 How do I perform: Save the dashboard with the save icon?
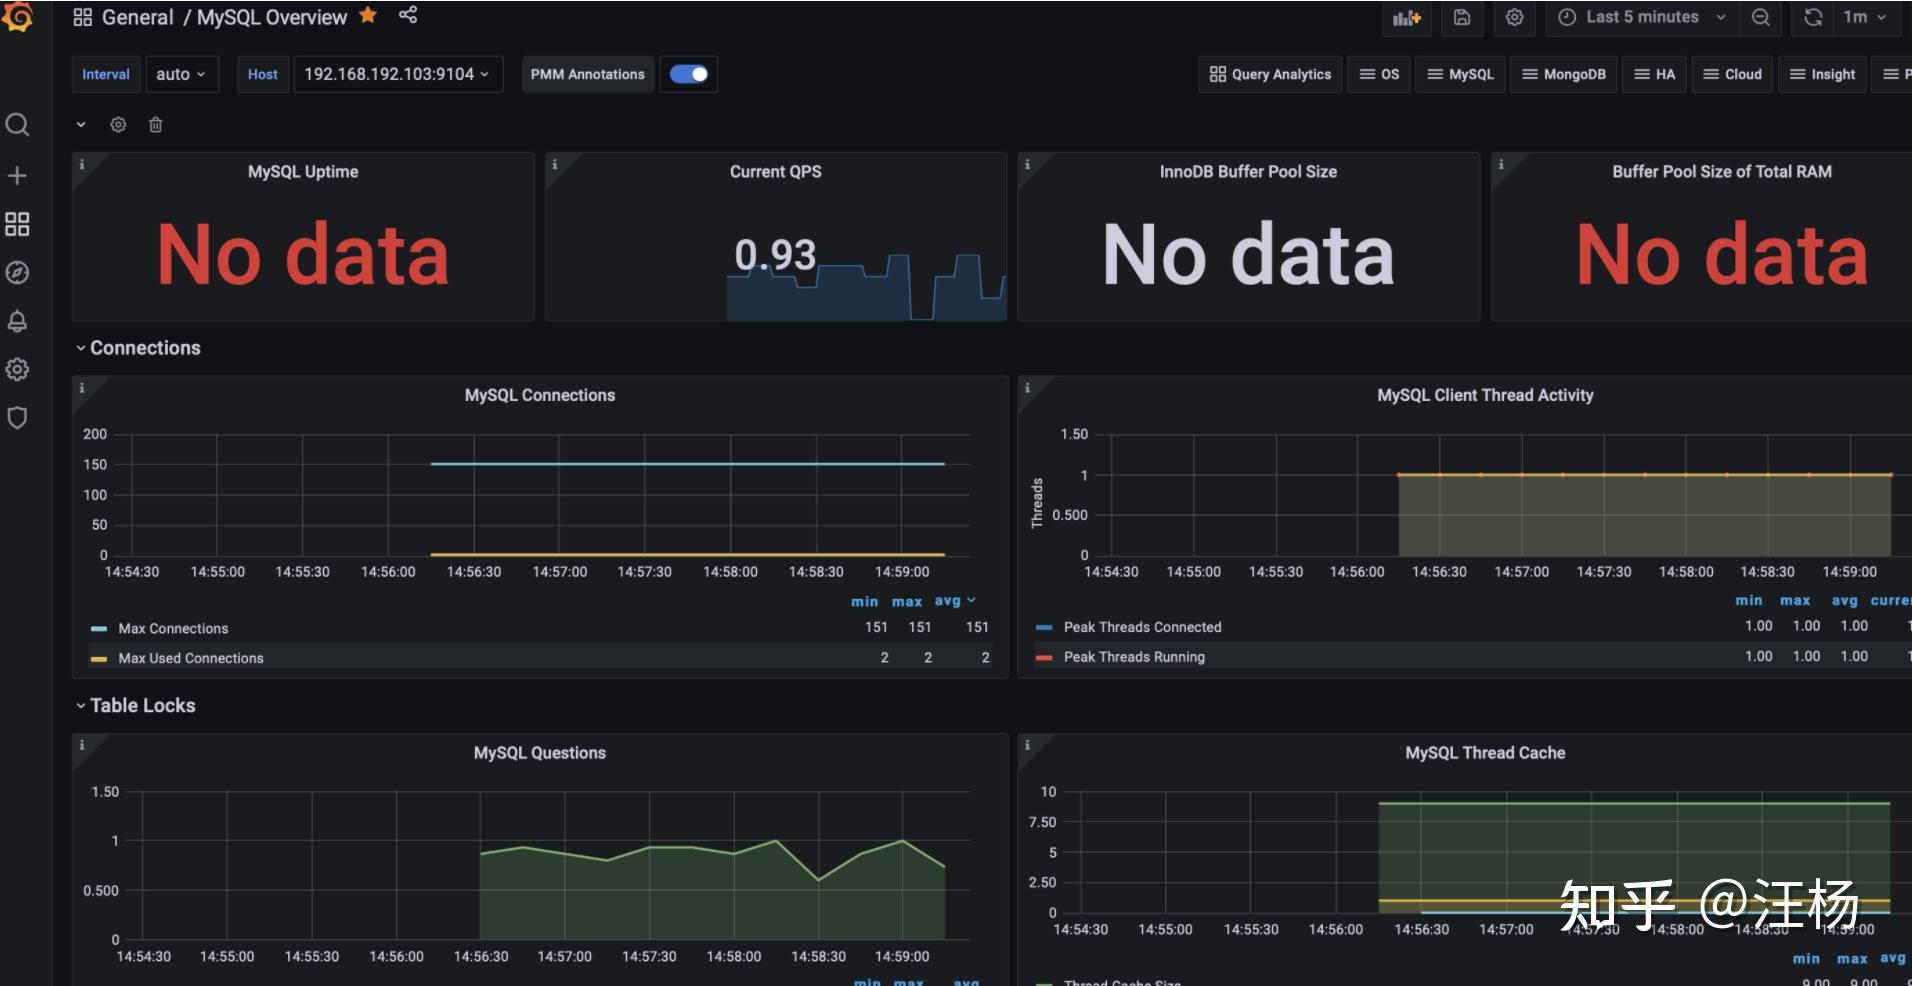coord(1461,17)
